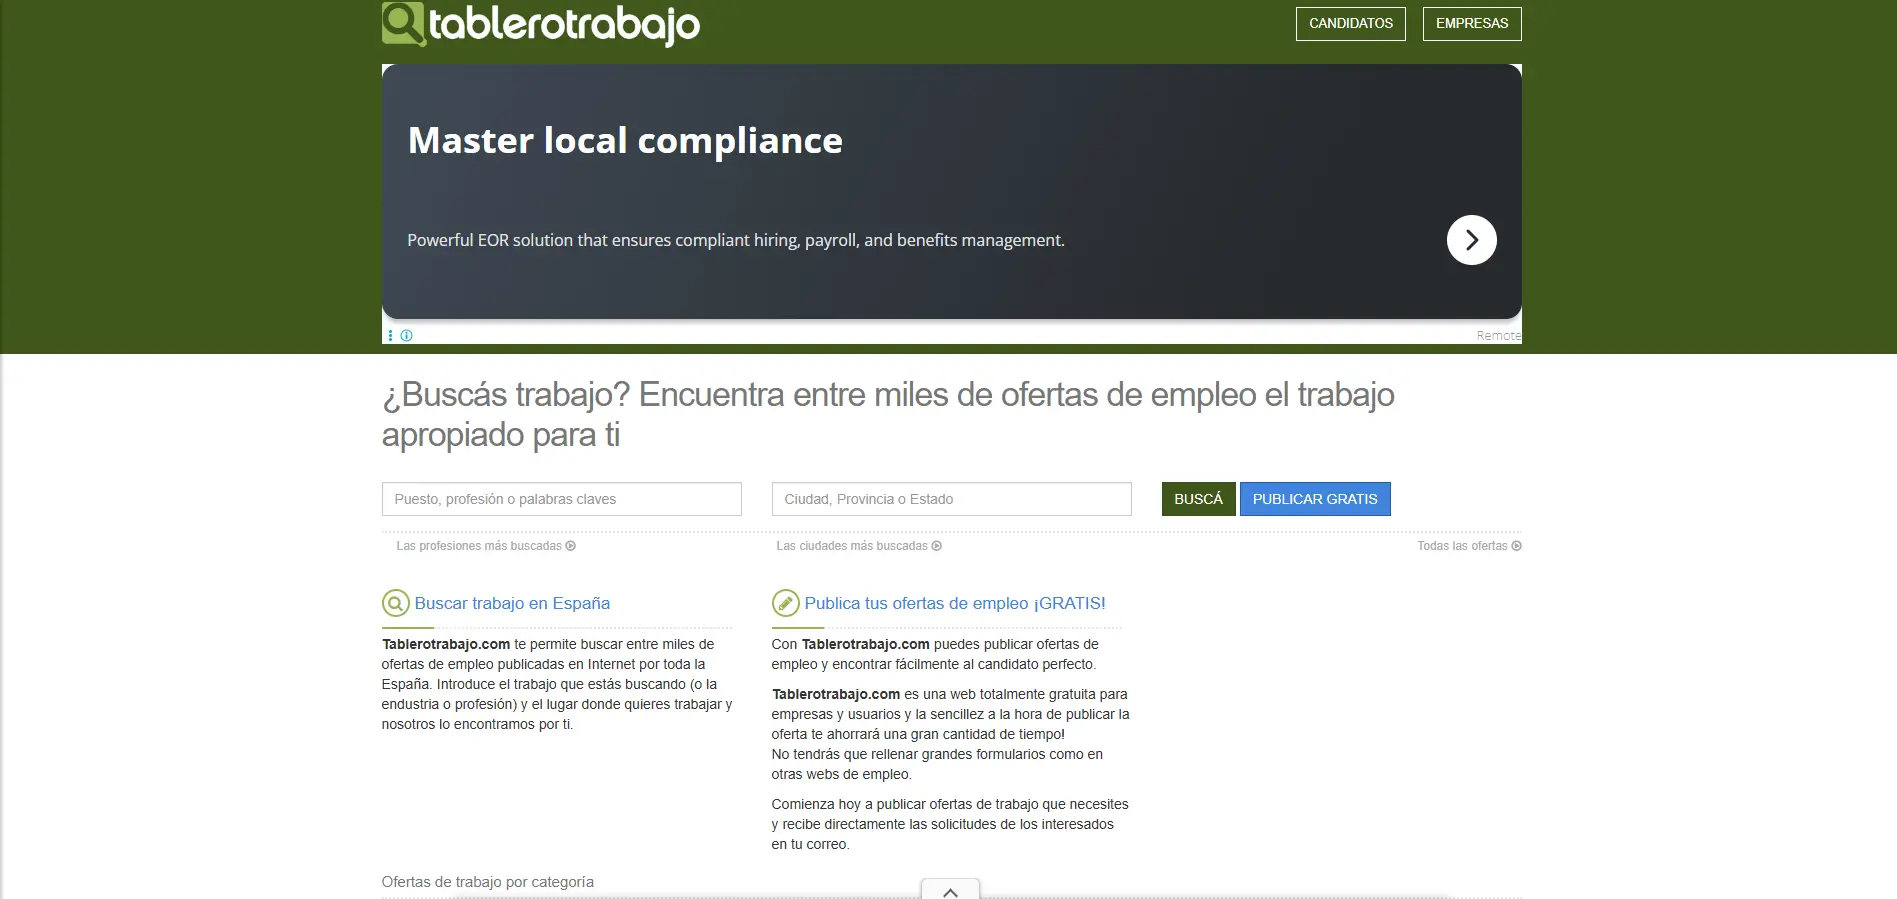
Task: Focus the Puesto, profesión o palabras claves field
Action: click(x=561, y=499)
